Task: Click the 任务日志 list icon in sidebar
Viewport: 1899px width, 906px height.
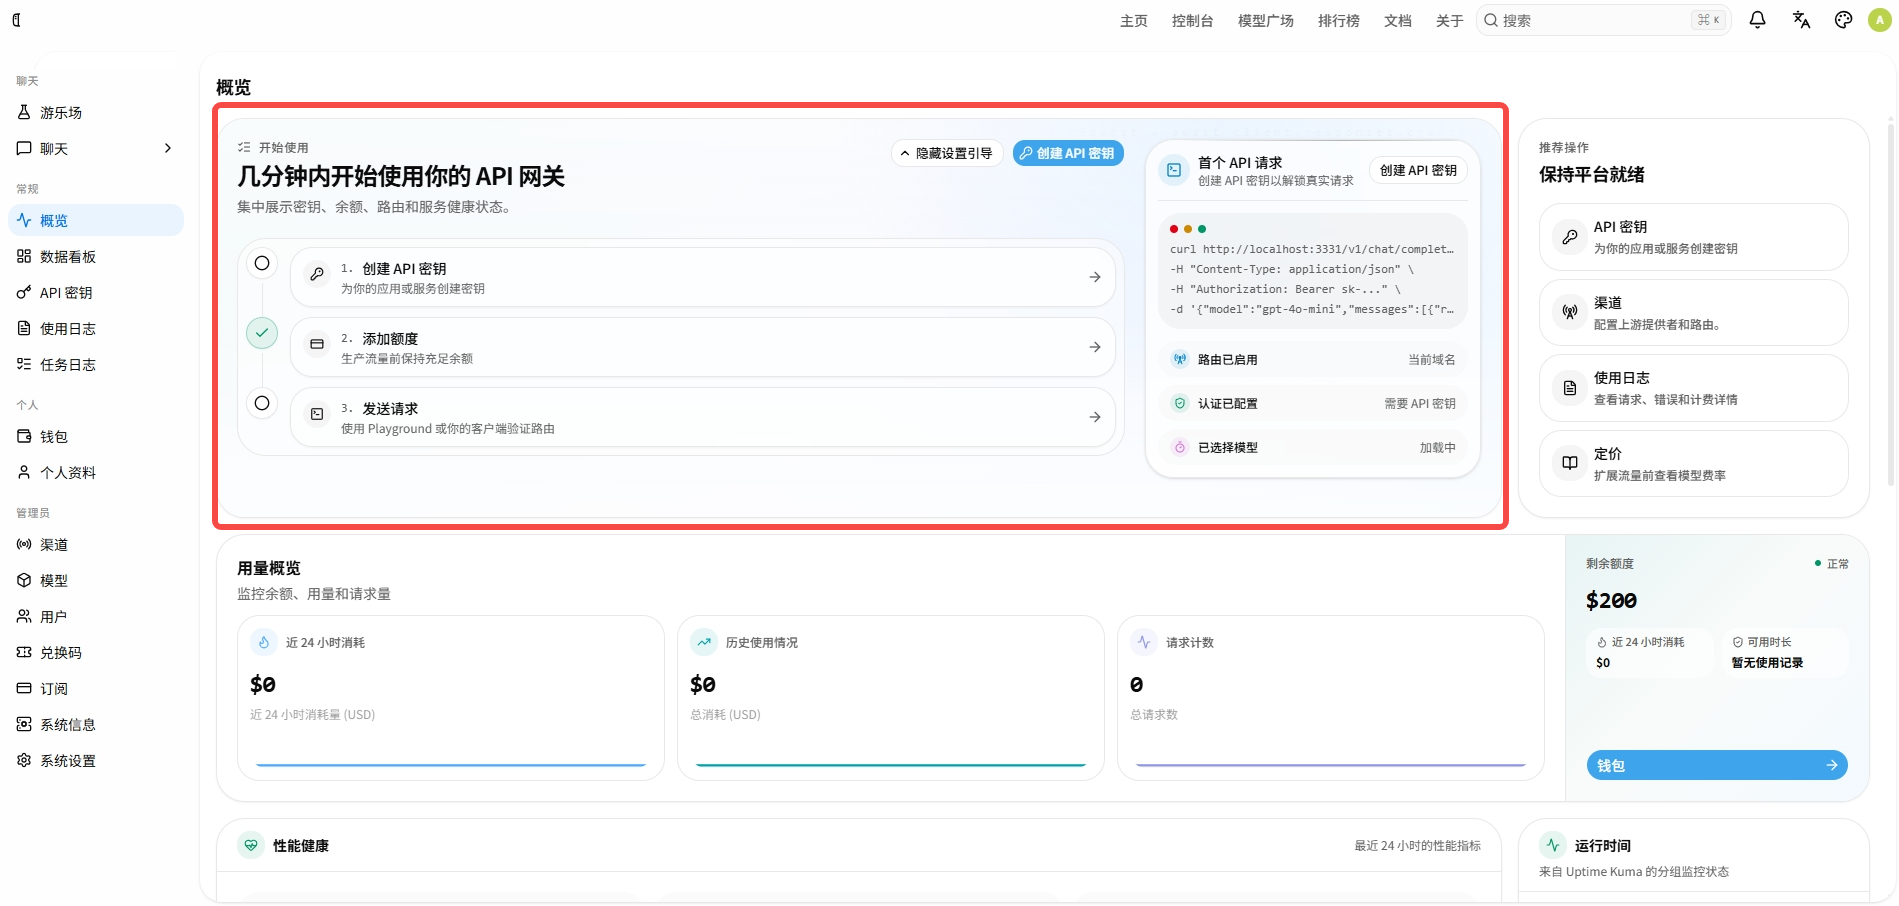Action: point(24,364)
